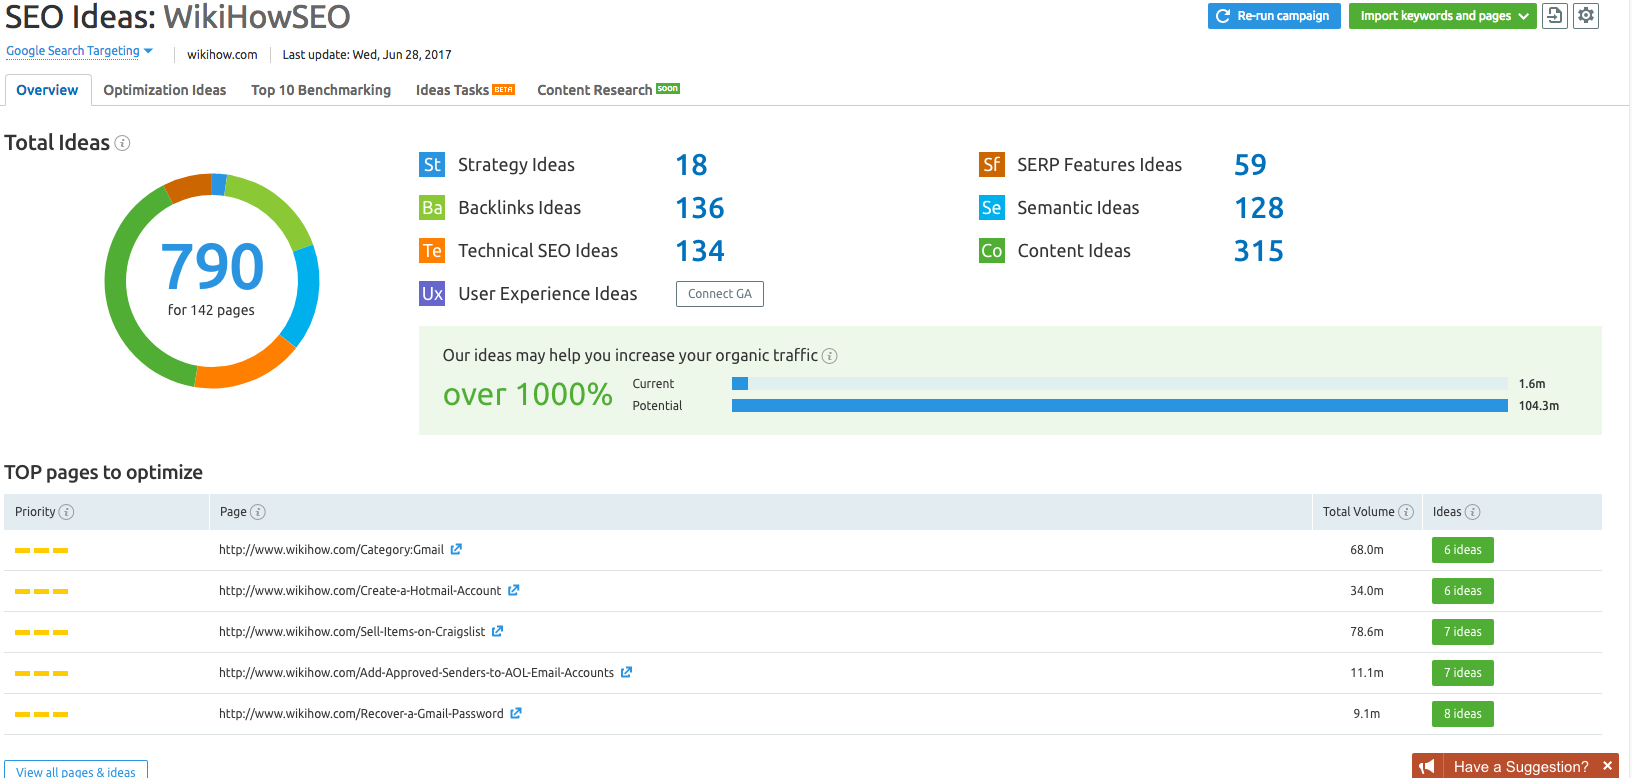Viewport: 1632px width, 778px height.
Task: Click the Current traffic progress bar
Action: 1119,384
